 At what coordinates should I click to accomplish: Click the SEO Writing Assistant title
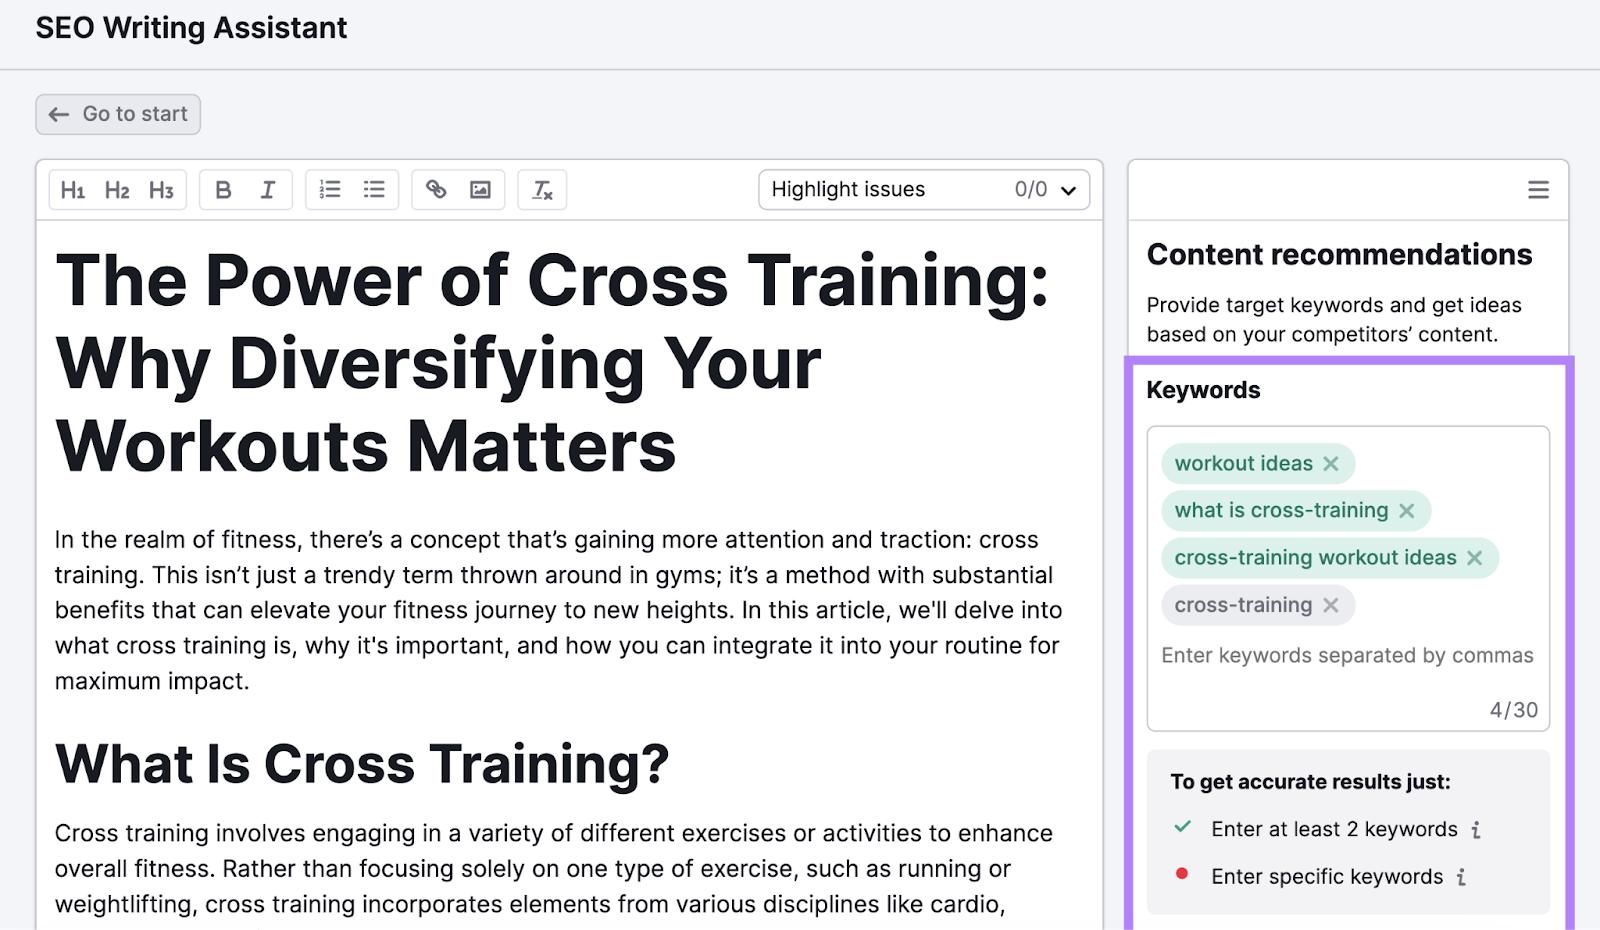click(x=191, y=28)
